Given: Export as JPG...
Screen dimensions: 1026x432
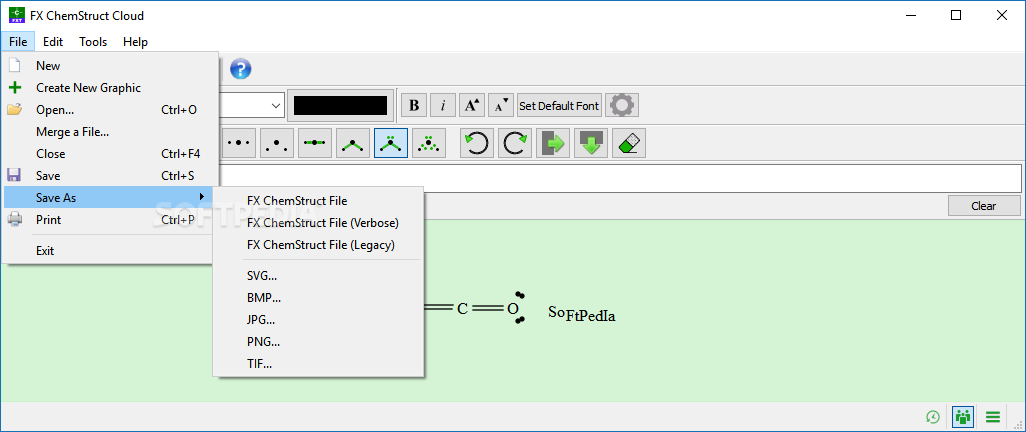Looking at the screenshot, I should (x=319, y=320).
